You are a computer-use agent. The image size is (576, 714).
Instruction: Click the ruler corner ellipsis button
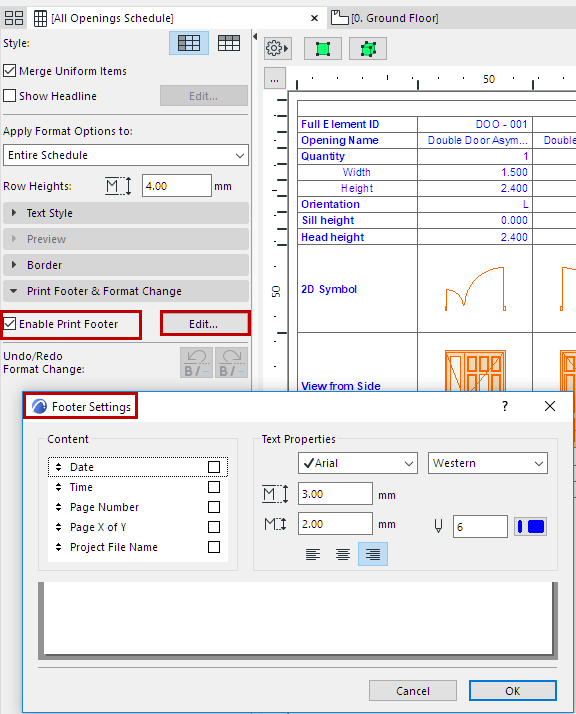point(275,79)
